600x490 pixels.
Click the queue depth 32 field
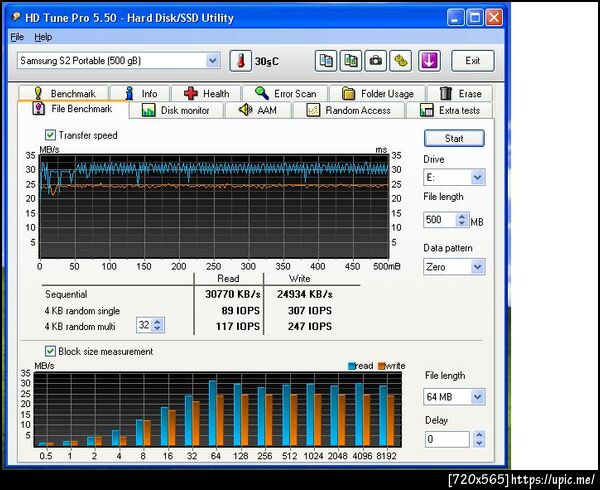coord(144,325)
